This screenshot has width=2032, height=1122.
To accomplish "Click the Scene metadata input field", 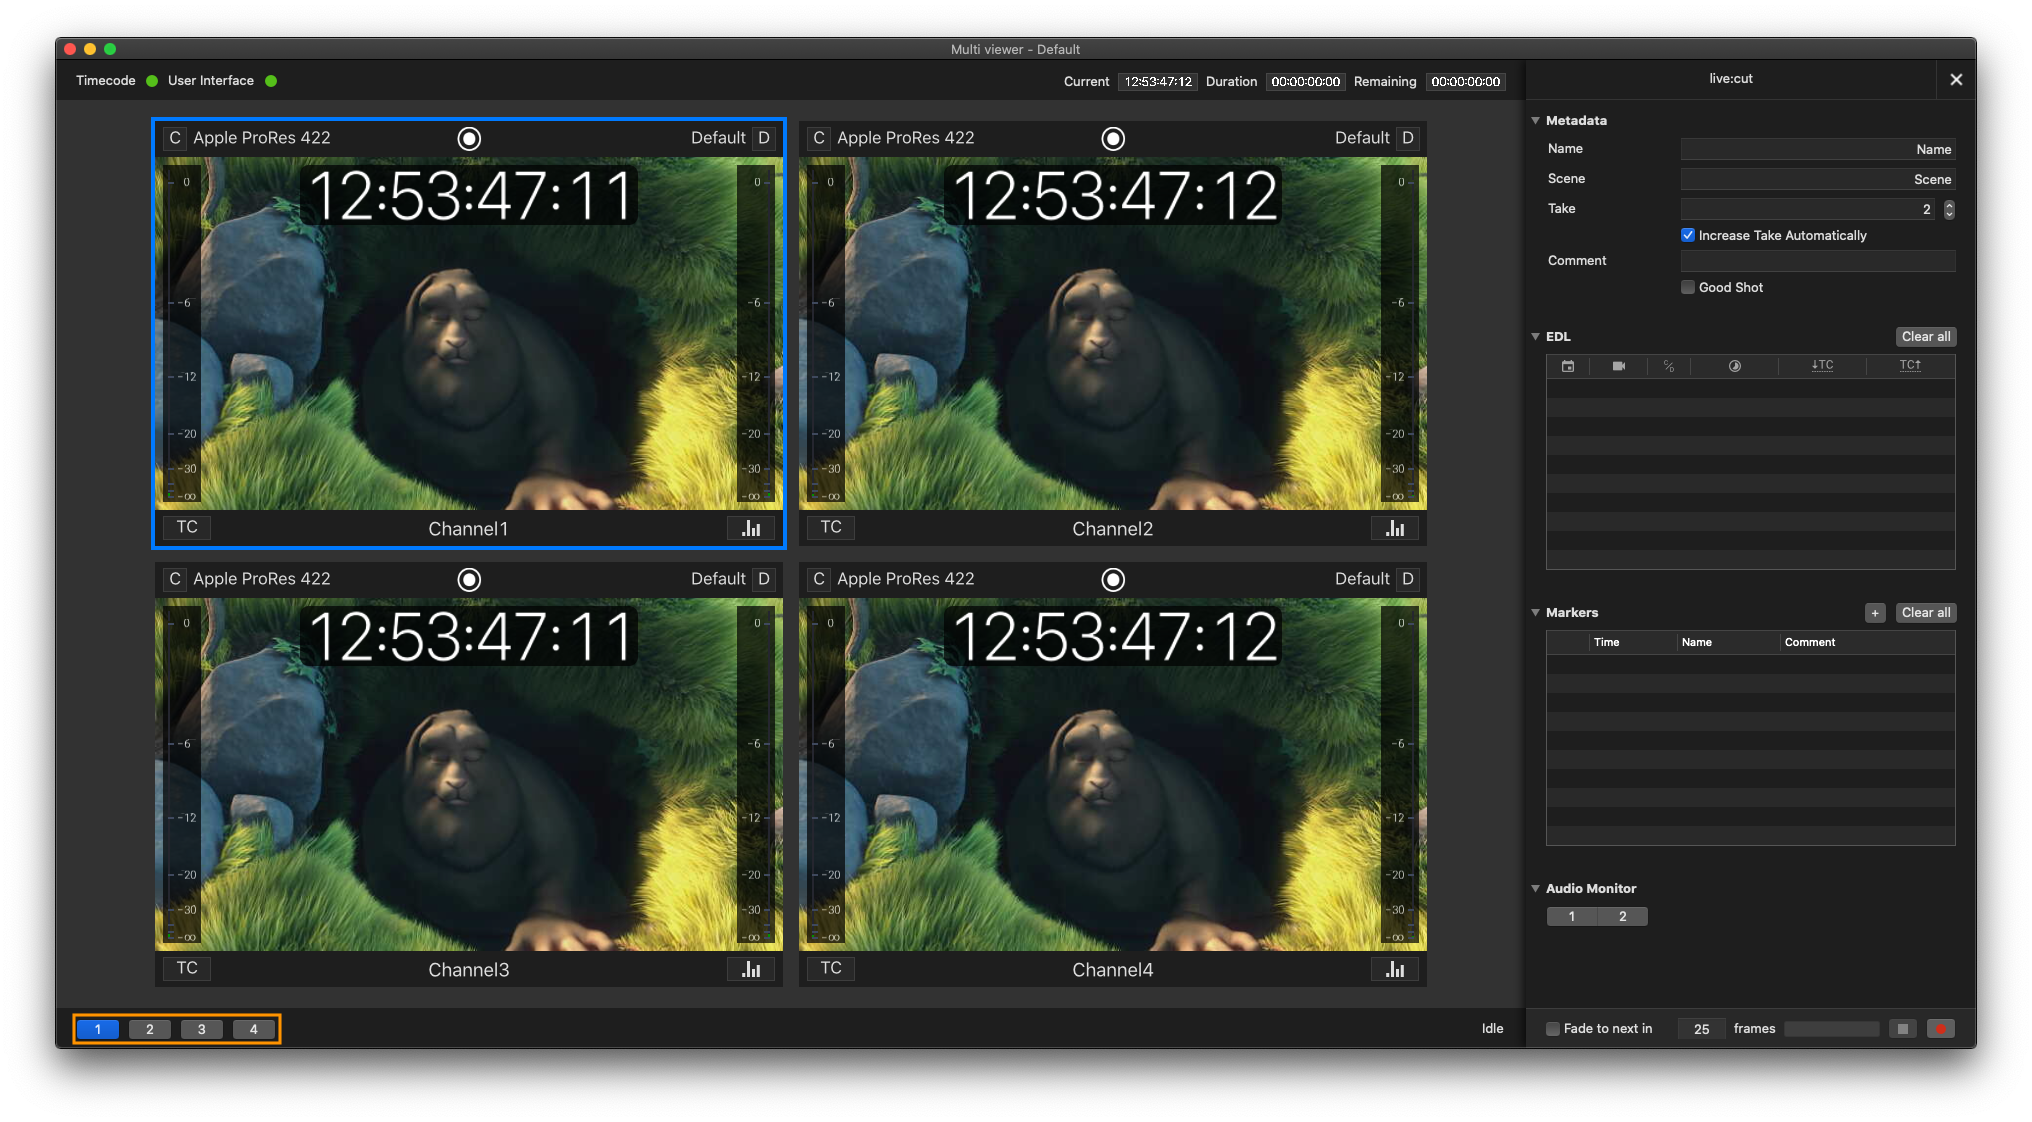I will click(1818, 179).
